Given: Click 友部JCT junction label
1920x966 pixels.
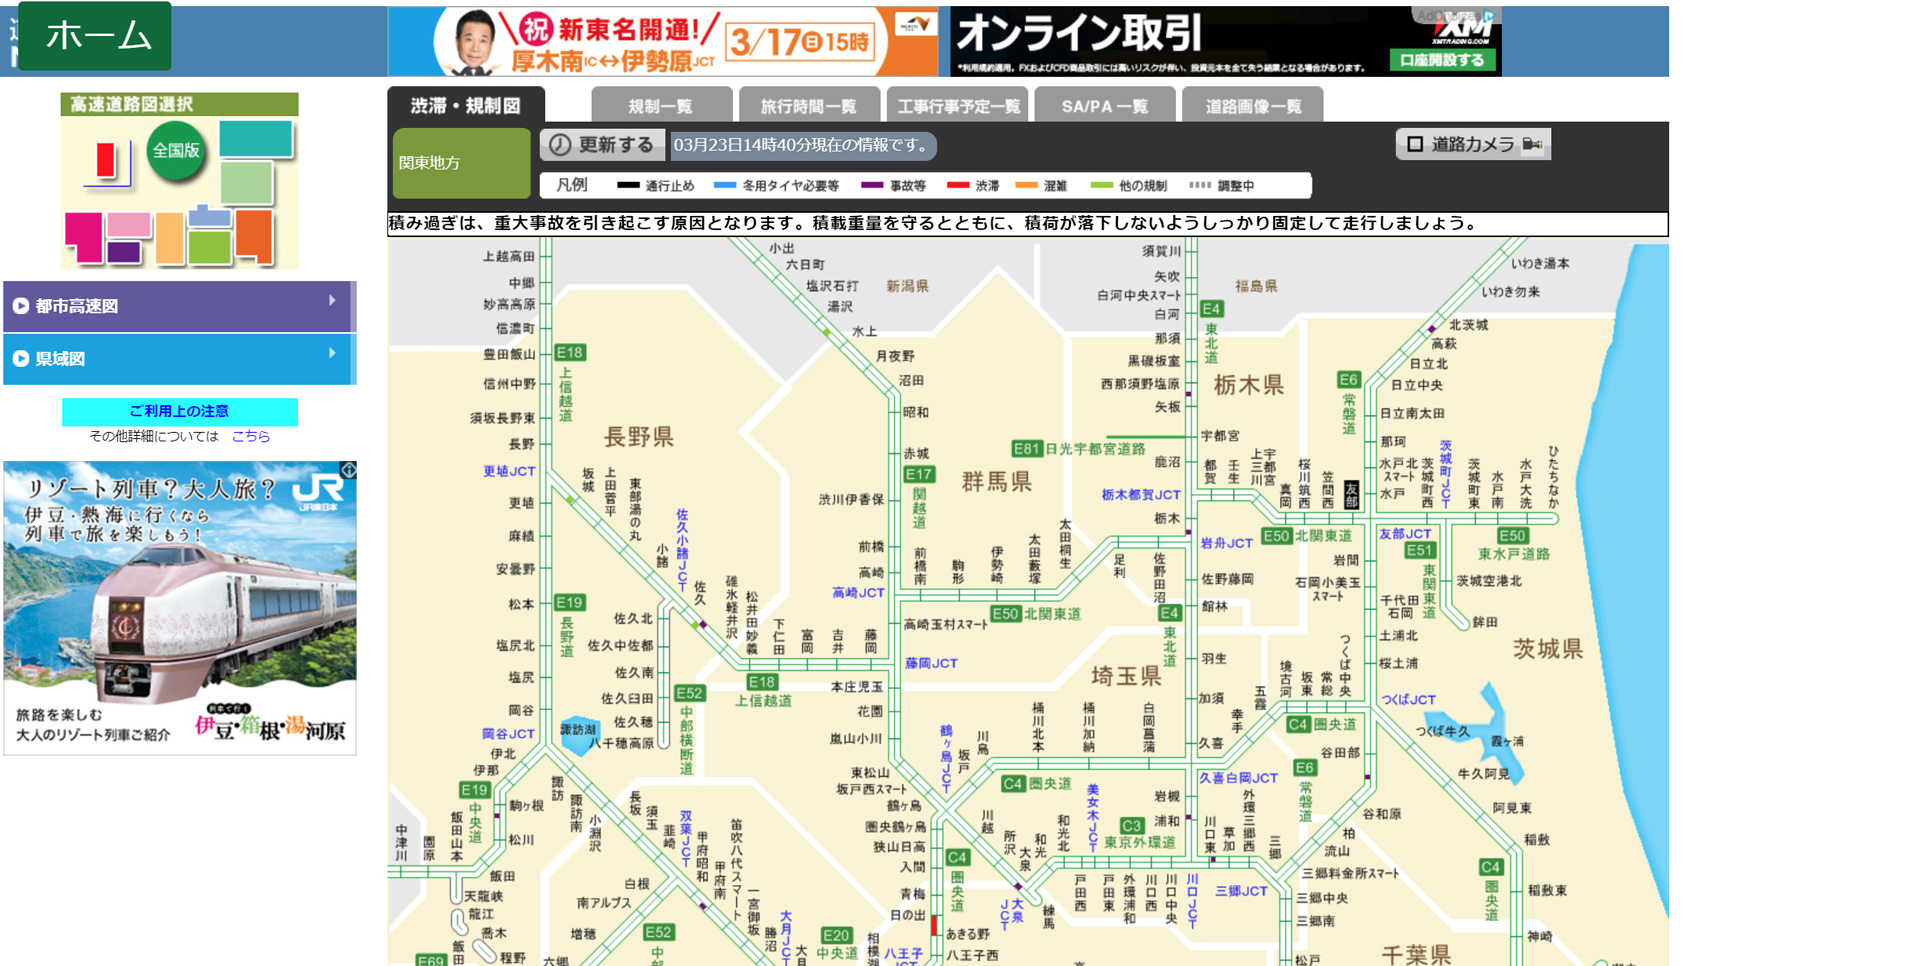Looking at the screenshot, I should (x=1405, y=534).
